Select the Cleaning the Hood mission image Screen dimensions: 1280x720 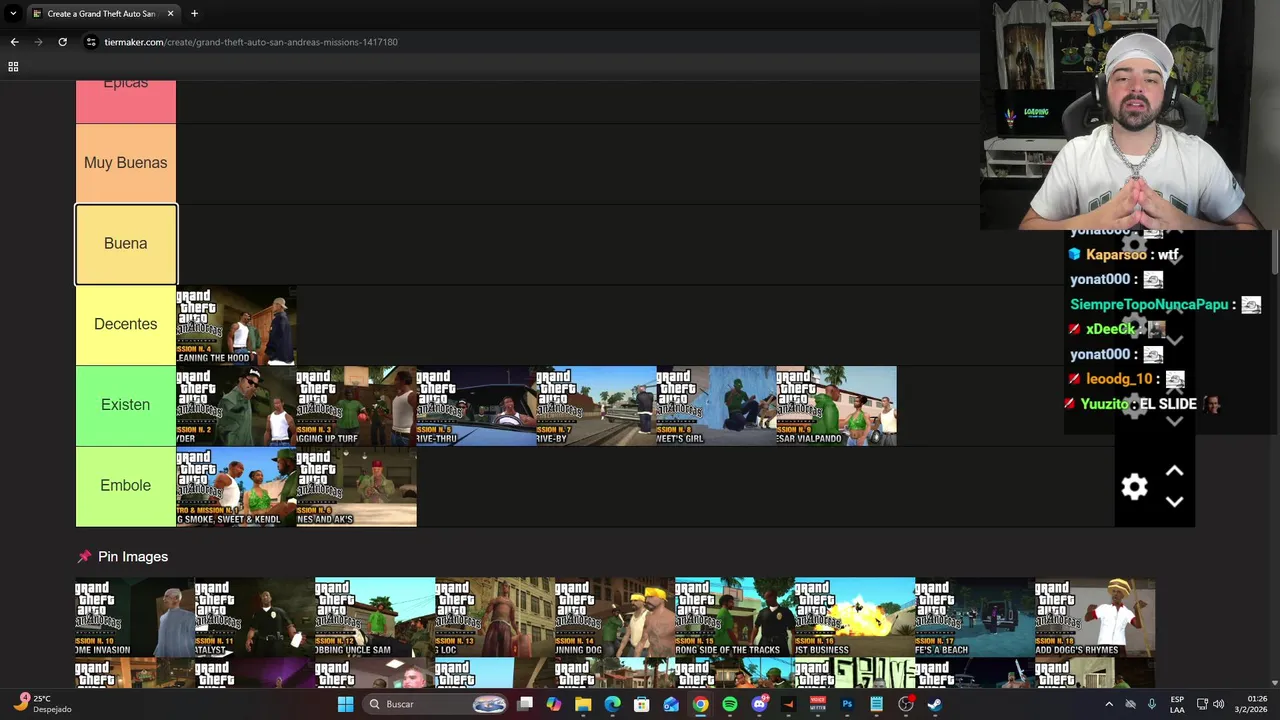coord(236,325)
